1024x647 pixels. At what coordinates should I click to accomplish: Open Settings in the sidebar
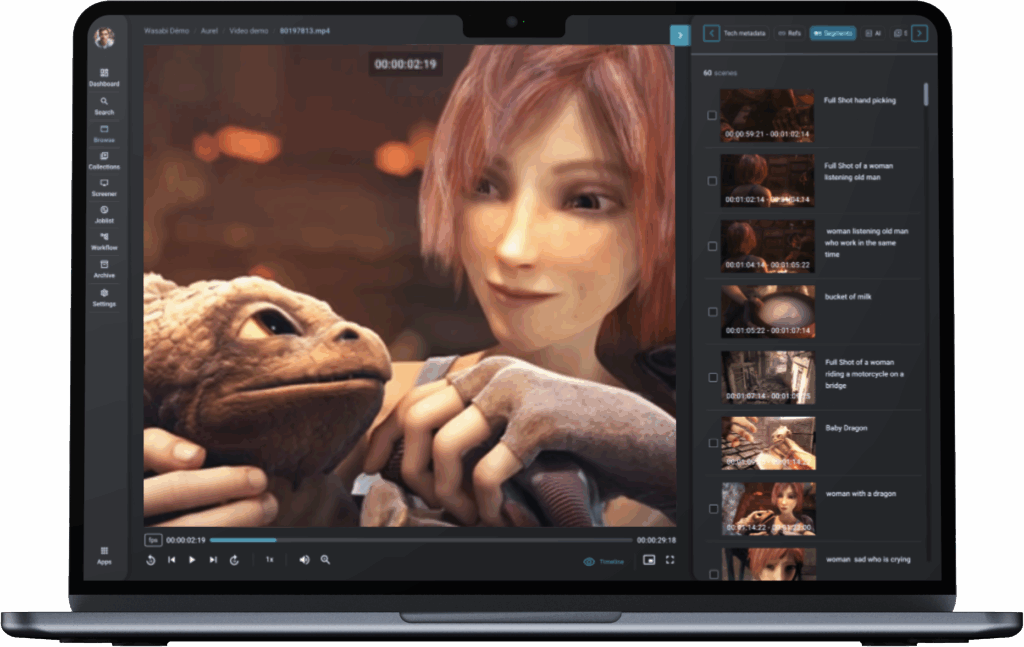[104, 298]
